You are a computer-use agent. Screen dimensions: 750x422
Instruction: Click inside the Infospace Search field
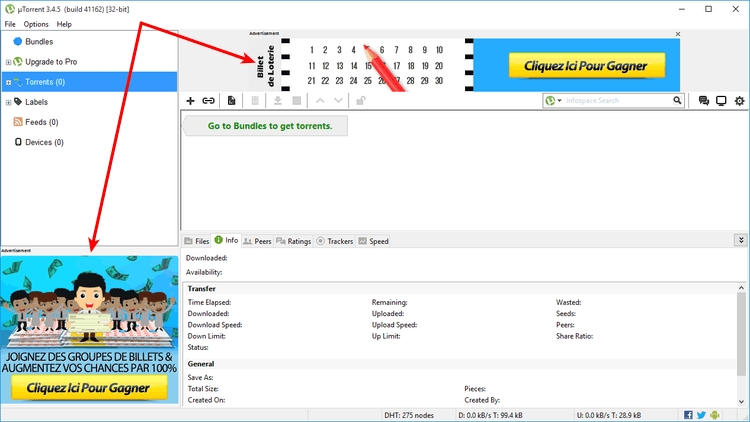(x=620, y=101)
